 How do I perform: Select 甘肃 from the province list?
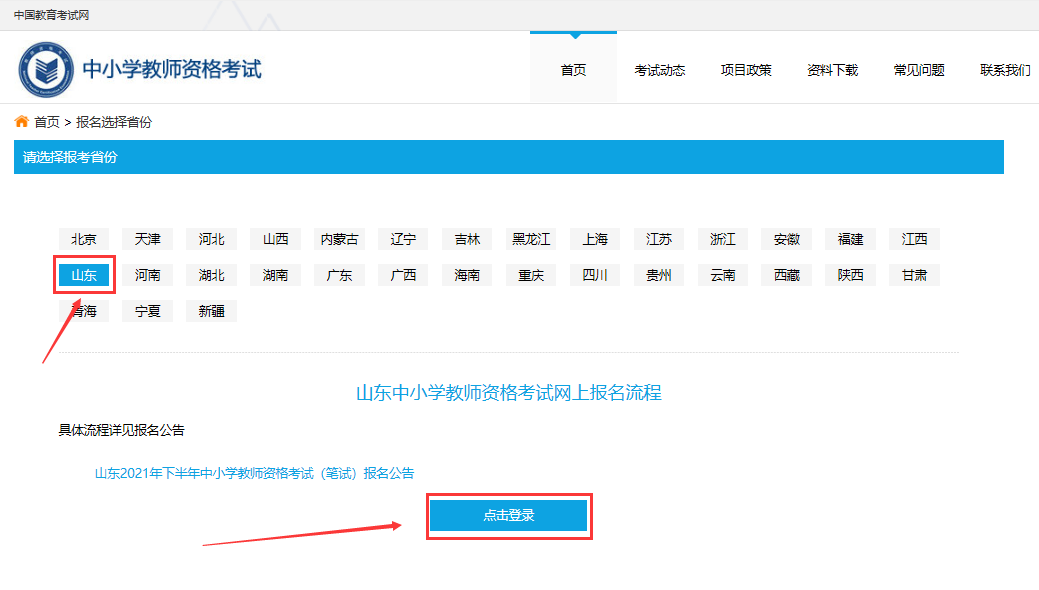coord(914,275)
